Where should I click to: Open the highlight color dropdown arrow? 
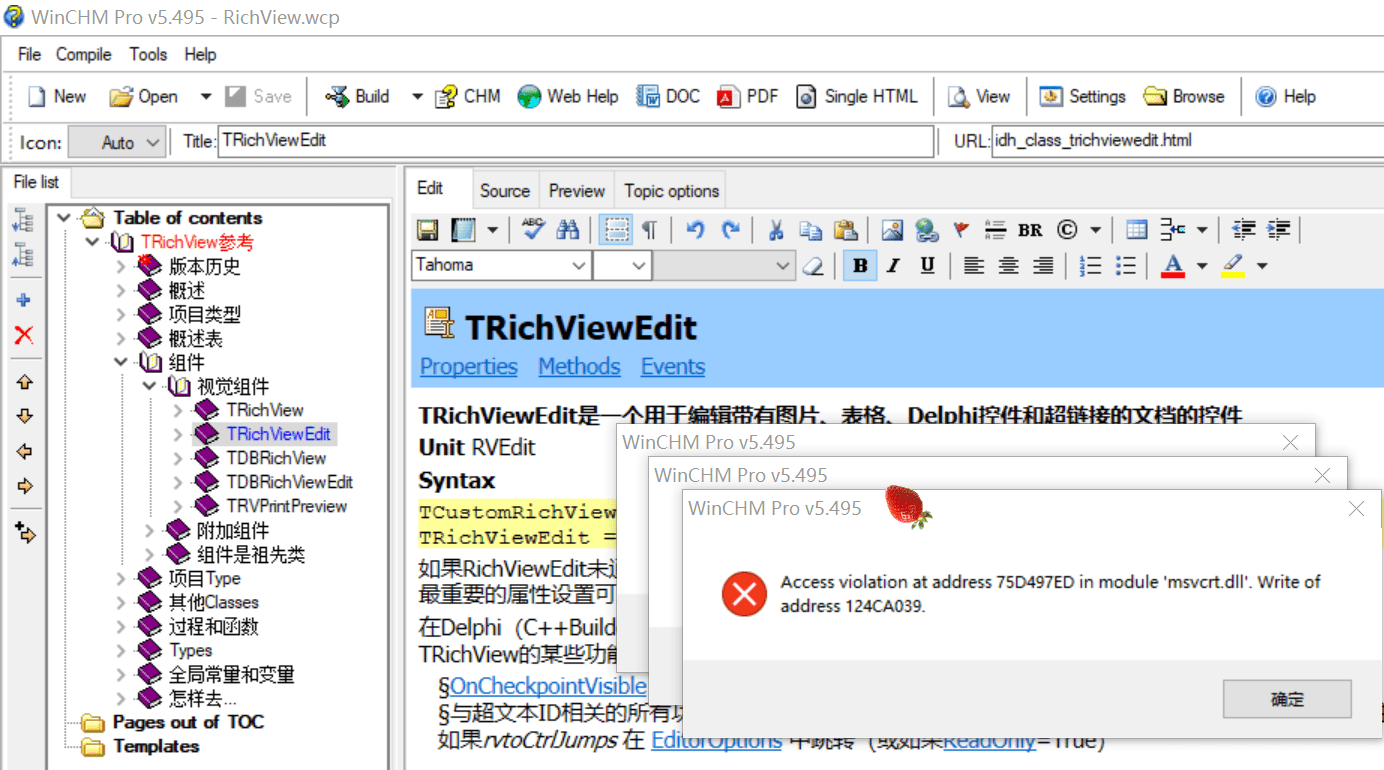(x=1262, y=265)
